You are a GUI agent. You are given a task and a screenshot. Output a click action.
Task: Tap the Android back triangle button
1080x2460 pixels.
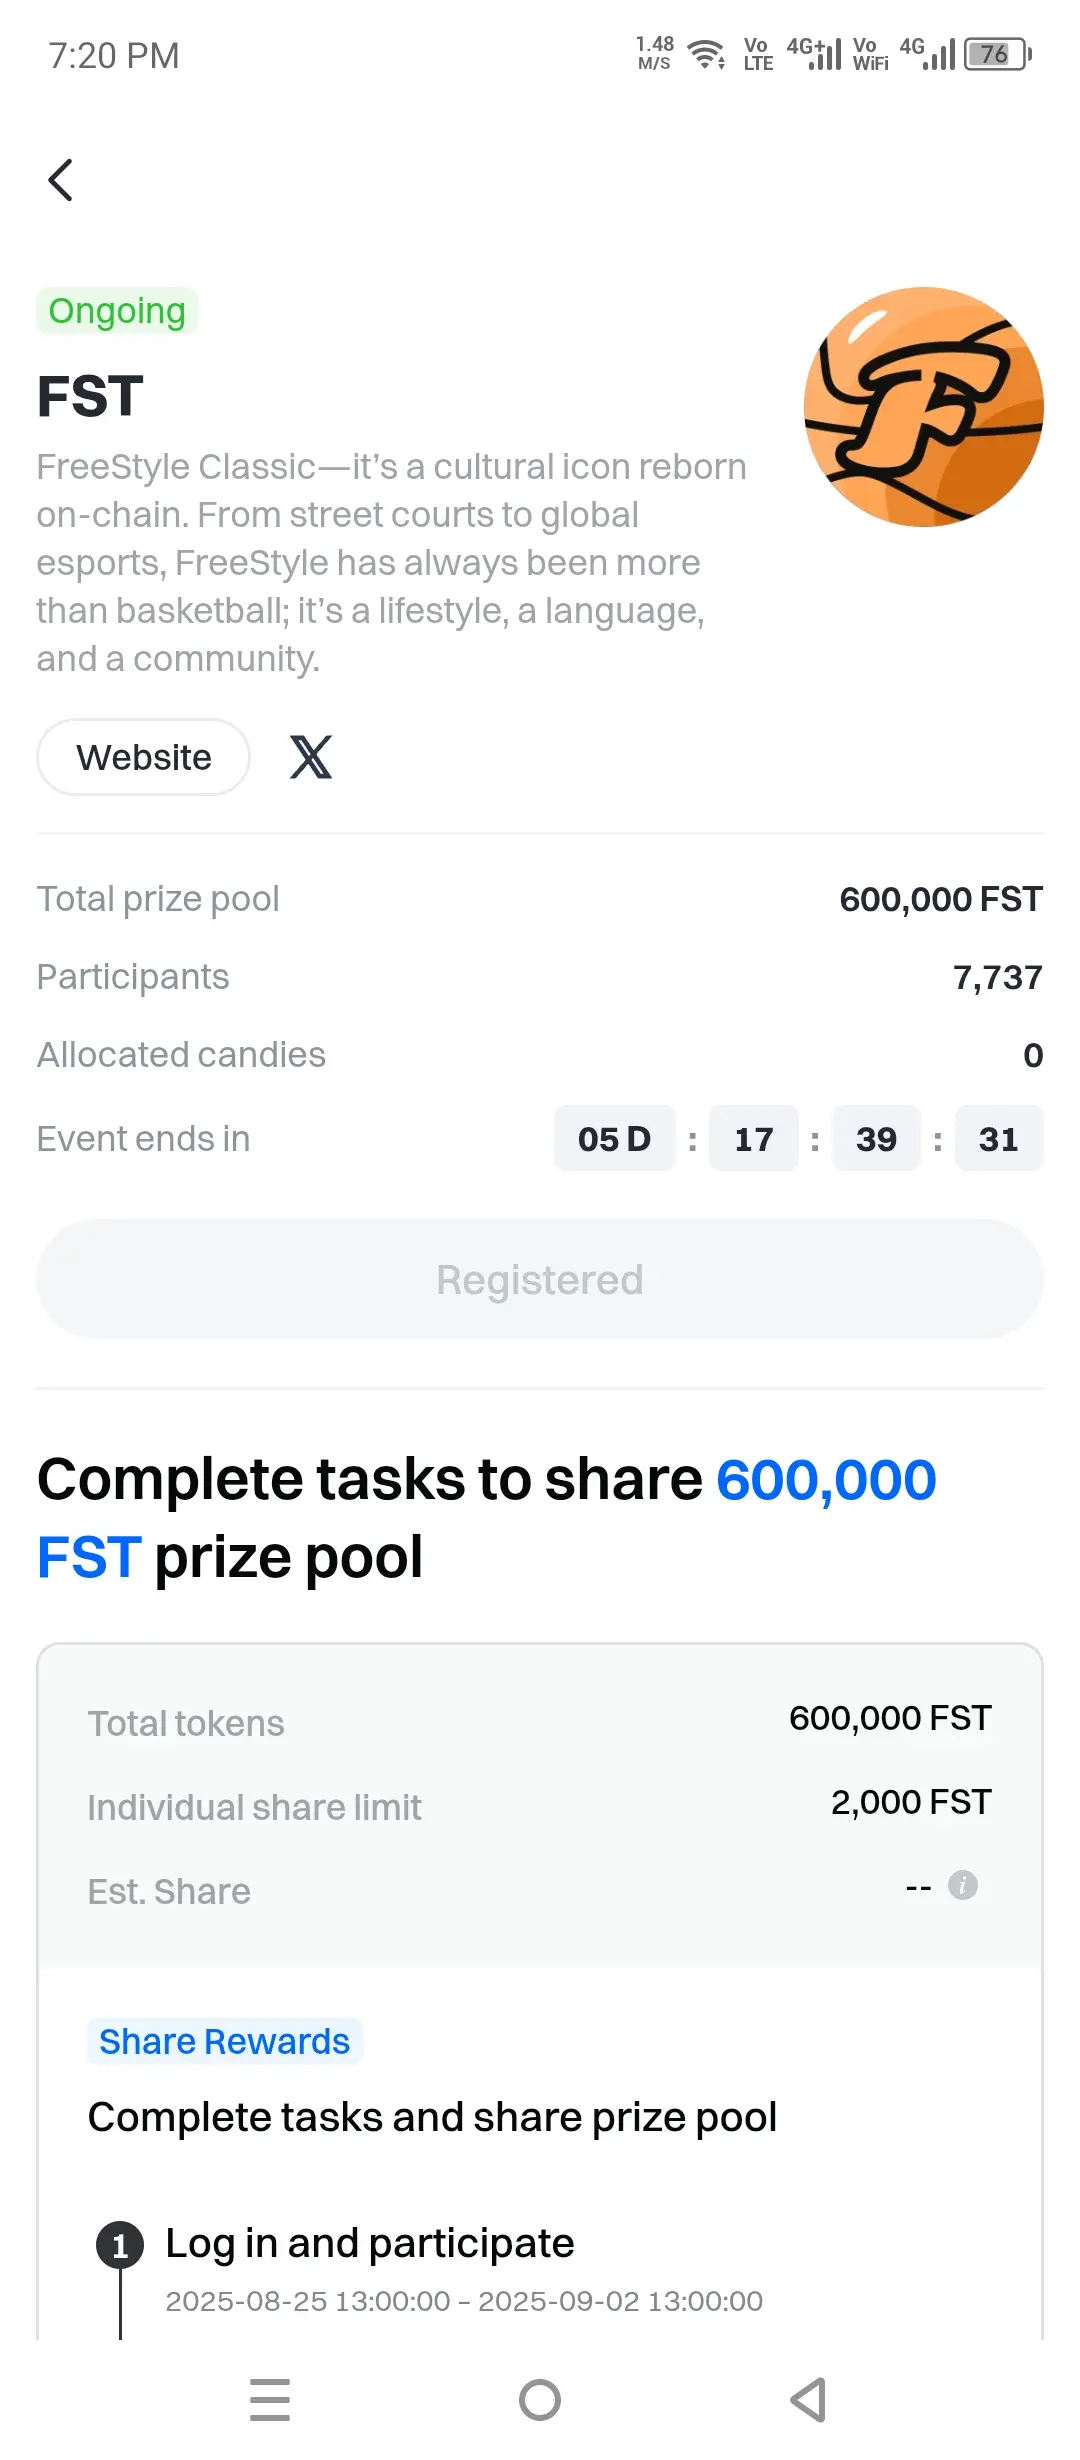click(x=808, y=2400)
